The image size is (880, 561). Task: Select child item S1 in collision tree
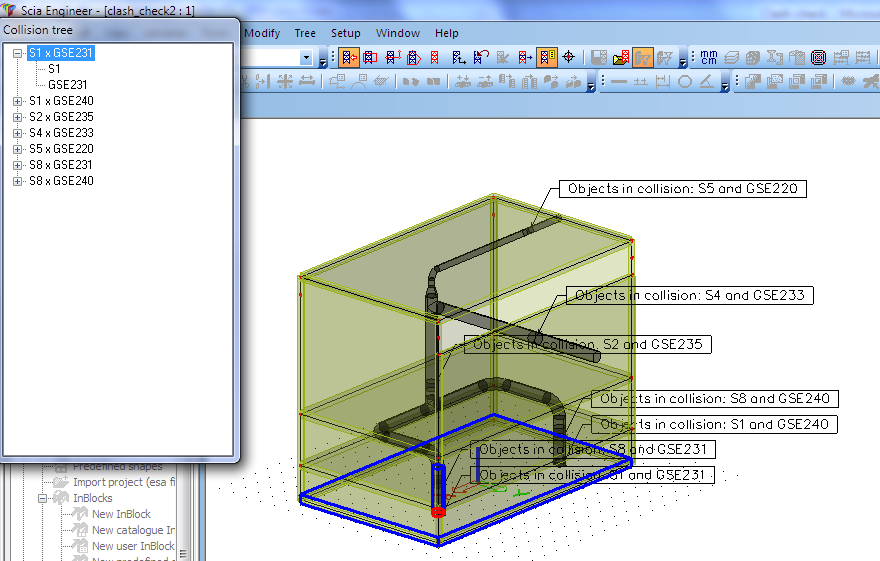click(x=54, y=69)
